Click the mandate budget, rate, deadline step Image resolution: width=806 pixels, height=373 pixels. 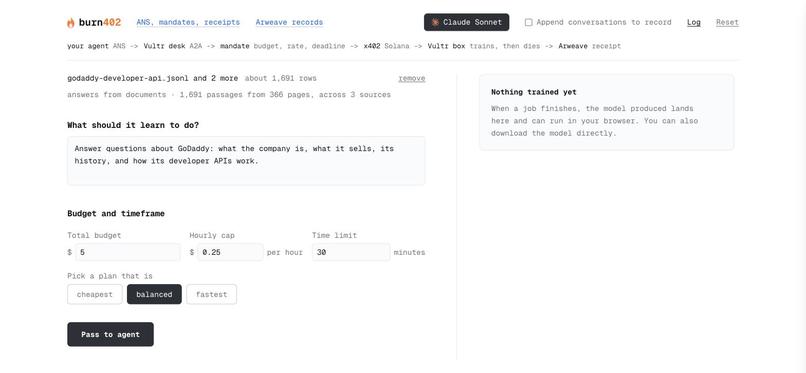(283, 46)
